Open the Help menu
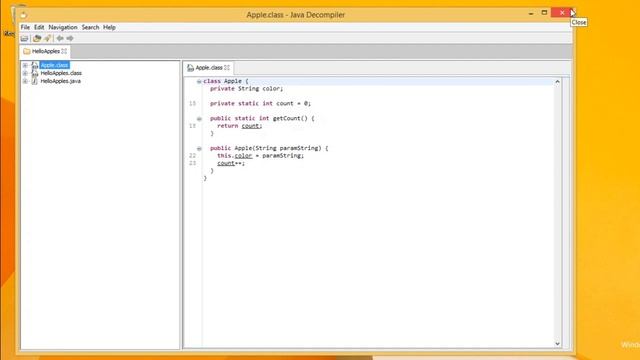Image resolution: width=640 pixels, height=360 pixels. [x=109, y=27]
